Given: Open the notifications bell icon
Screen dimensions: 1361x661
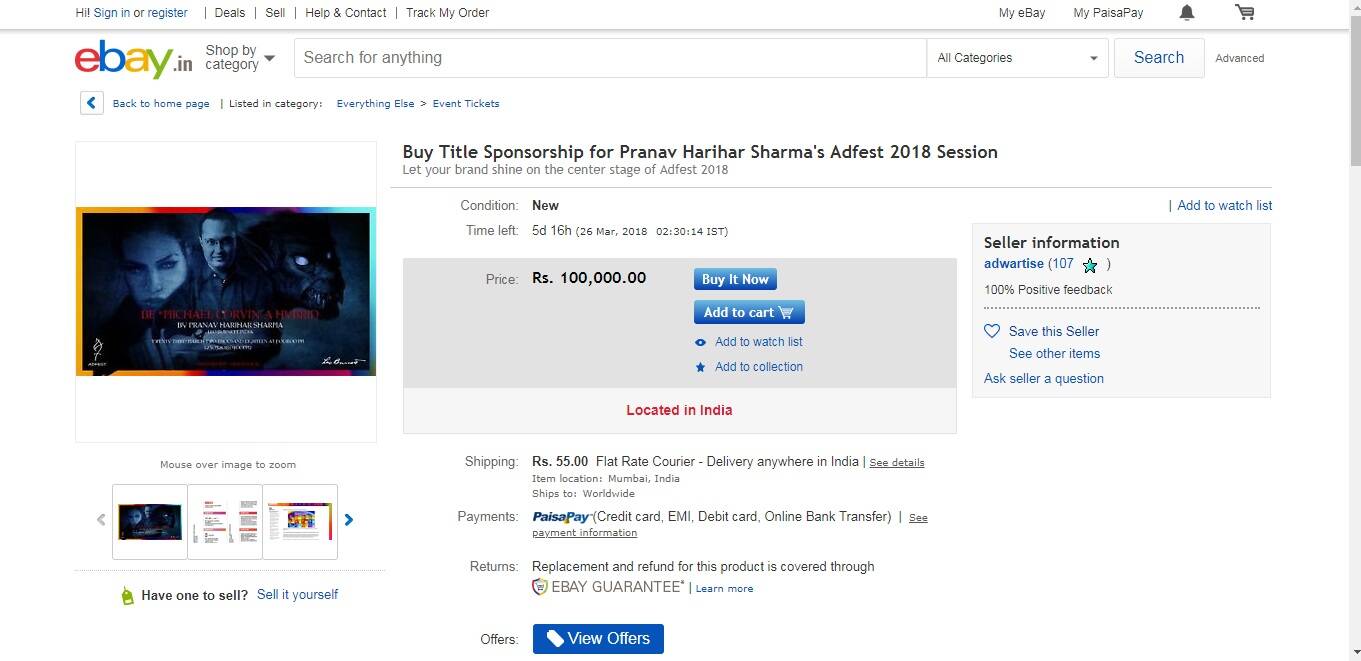Looking at the screenshot, I should pyautogui.click(x=1187, y=13).
